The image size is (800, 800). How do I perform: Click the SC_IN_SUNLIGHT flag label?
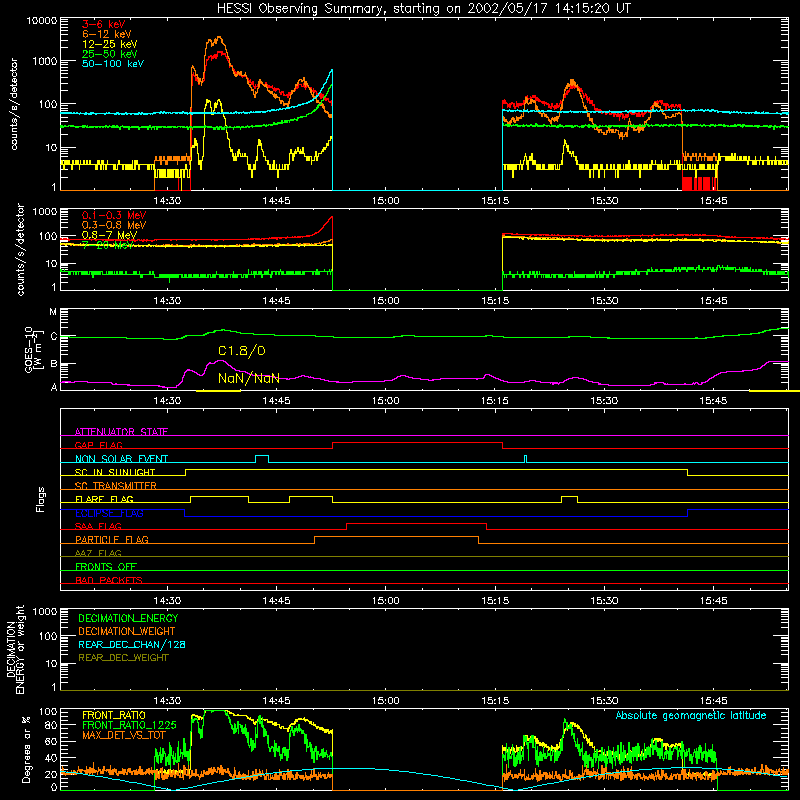(115, 472)
